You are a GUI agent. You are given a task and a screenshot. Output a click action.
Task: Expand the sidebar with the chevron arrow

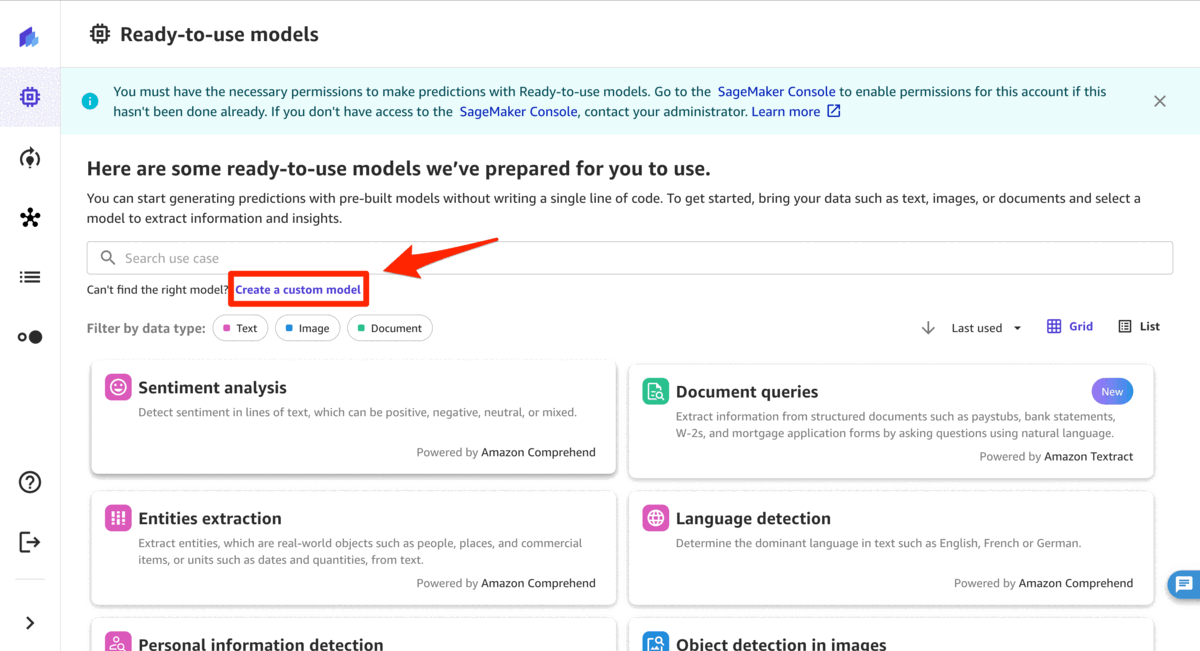(30, 623)
